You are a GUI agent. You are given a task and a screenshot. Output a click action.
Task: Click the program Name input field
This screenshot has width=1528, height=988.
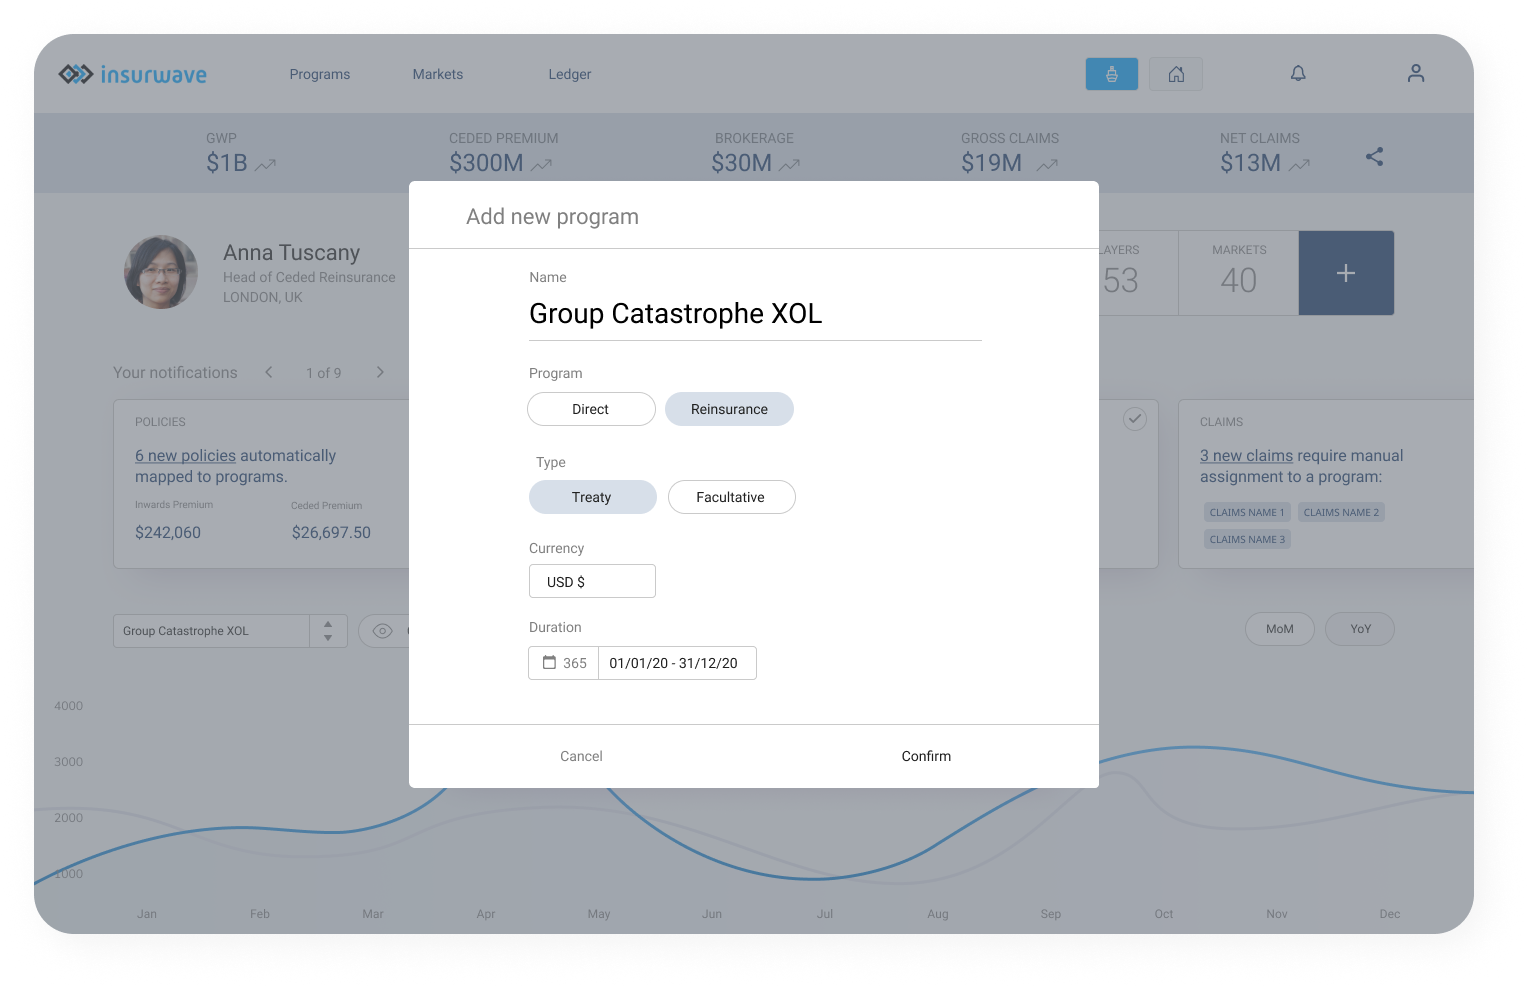tap(755, 314)
